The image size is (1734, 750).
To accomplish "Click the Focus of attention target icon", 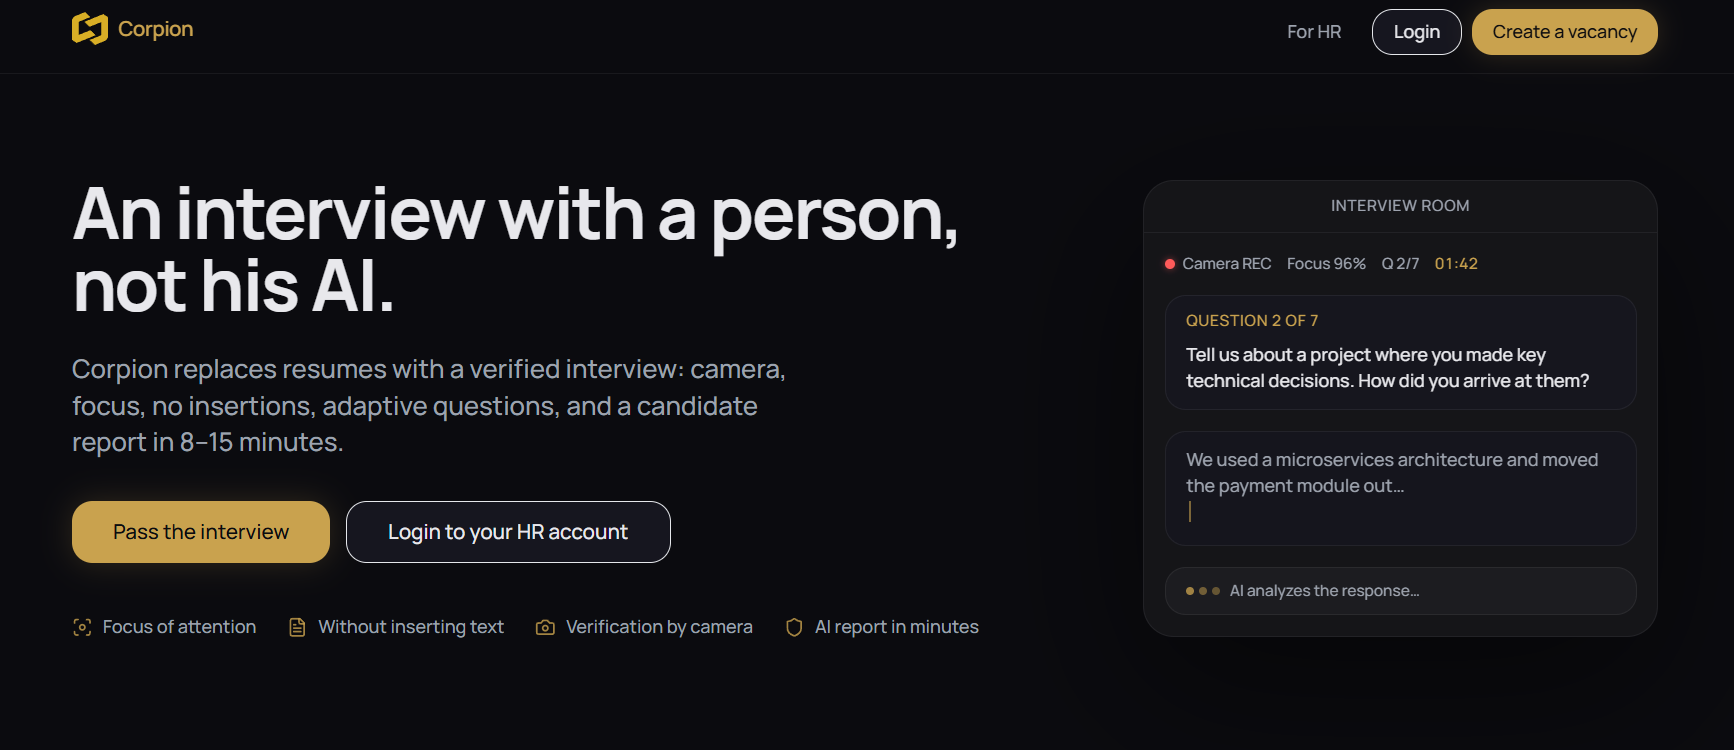I will (x=82, y=627).
